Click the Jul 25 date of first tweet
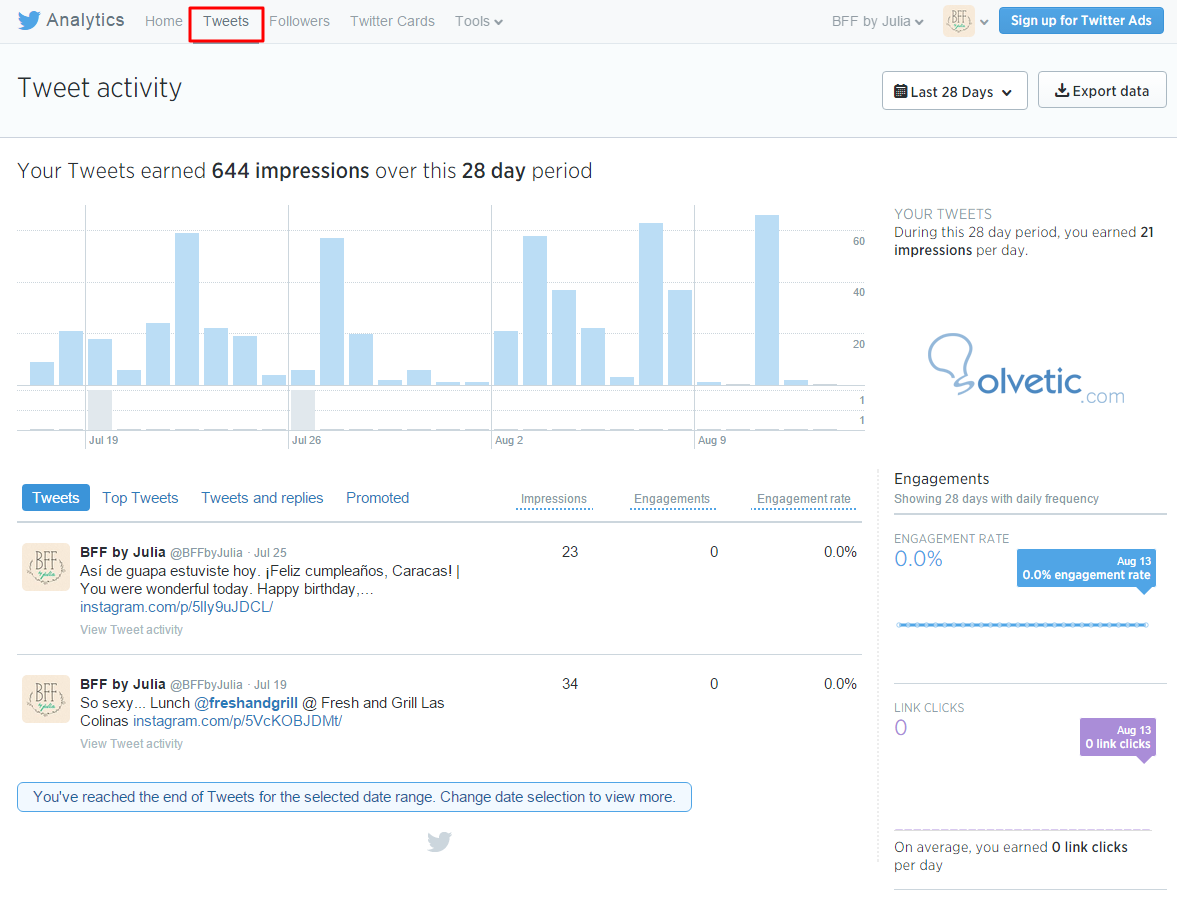1177x899 pixels. click(270, 553)
